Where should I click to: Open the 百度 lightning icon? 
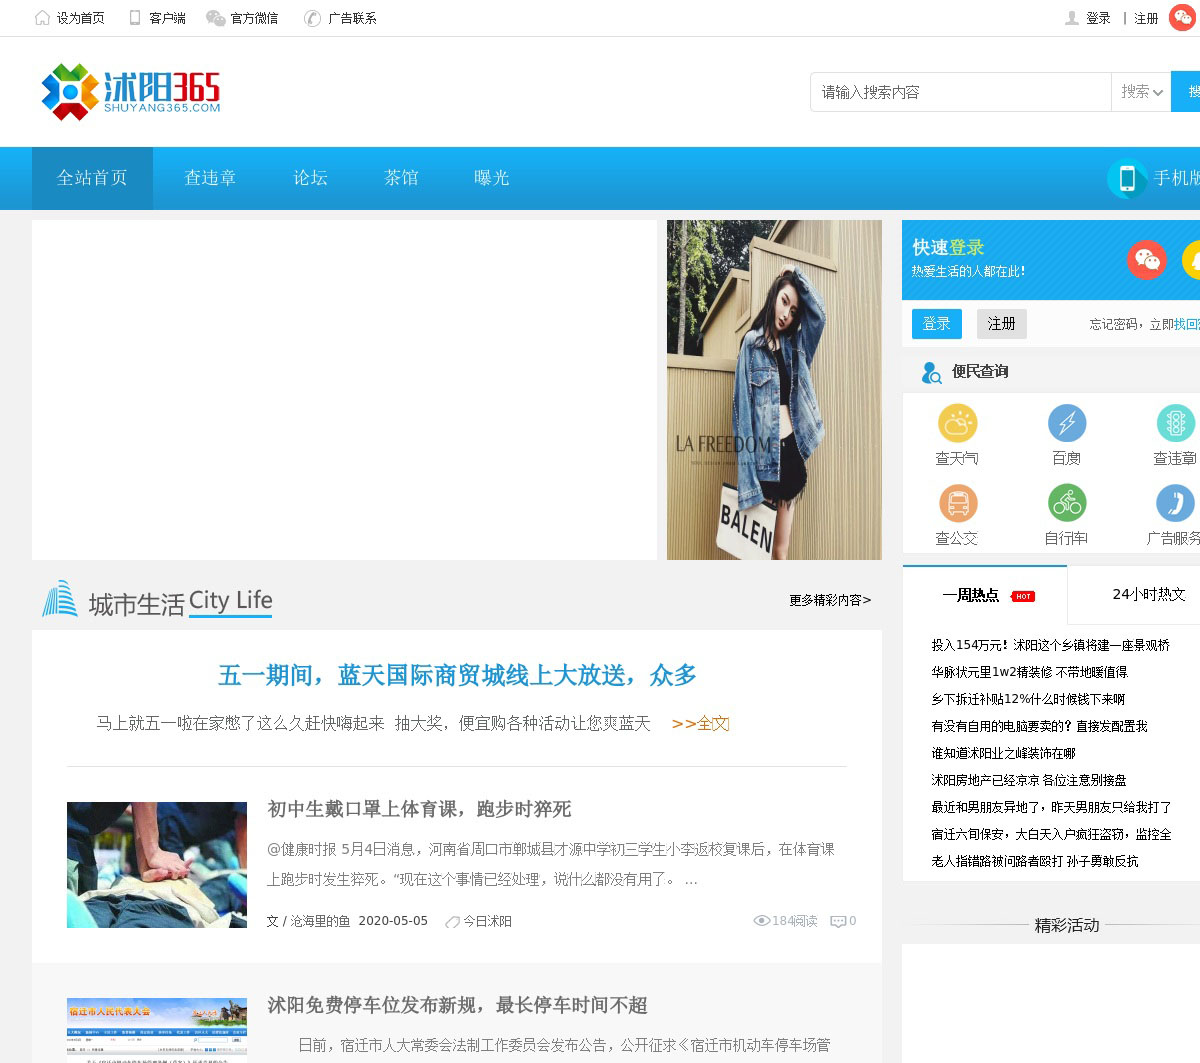[1067, 423]
